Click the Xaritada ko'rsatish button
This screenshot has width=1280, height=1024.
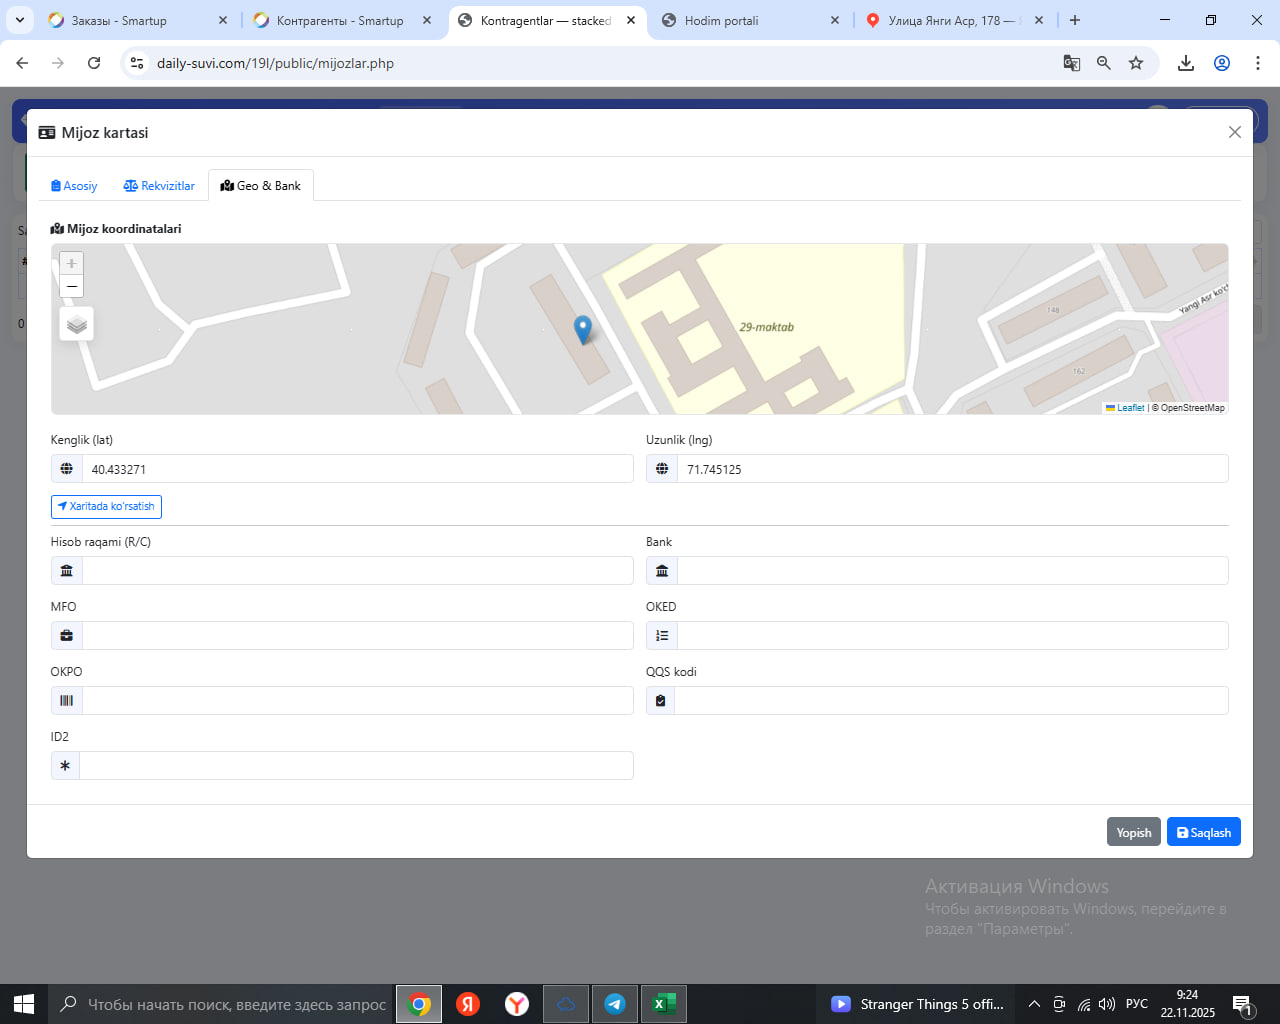click(x=106, y=507)
